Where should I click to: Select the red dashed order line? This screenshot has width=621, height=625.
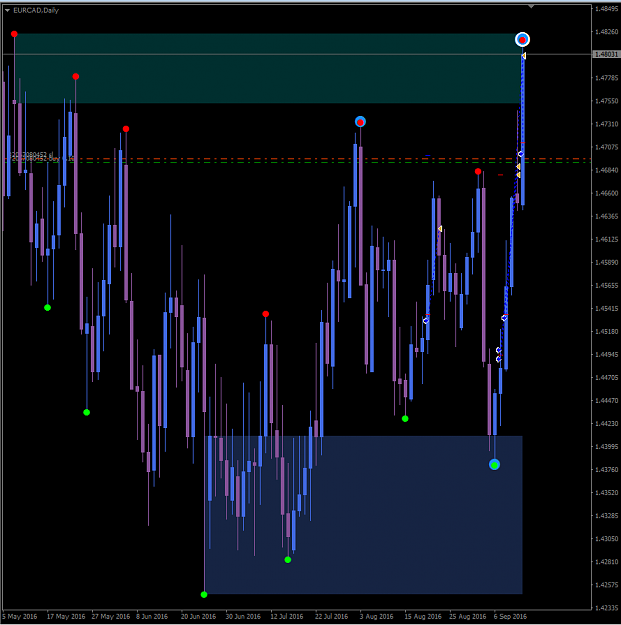click(297, 159)
